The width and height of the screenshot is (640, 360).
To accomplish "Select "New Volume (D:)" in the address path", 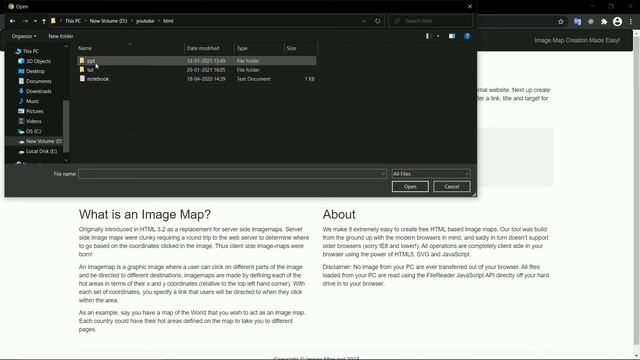I will [109, 21].
